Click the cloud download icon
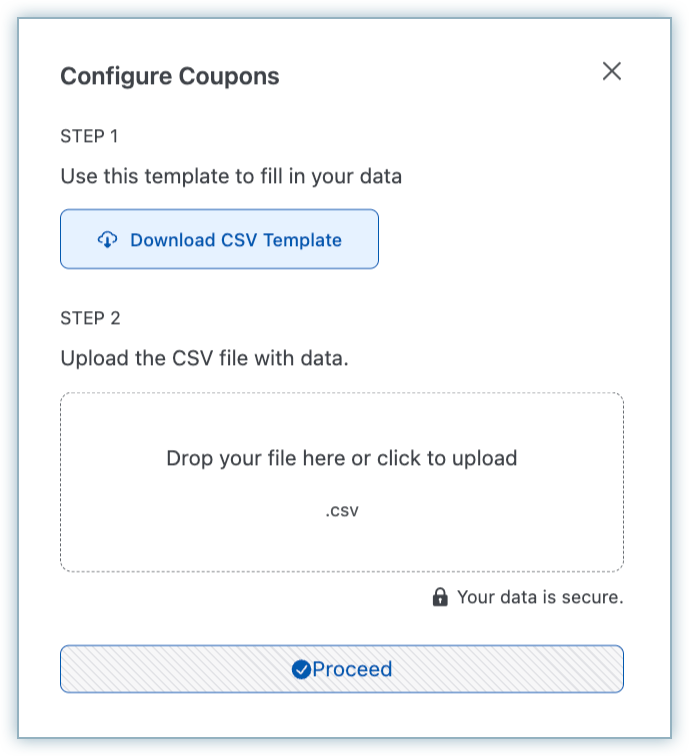The width and height of the screenshot is (689, 756). tap(107, 240)
